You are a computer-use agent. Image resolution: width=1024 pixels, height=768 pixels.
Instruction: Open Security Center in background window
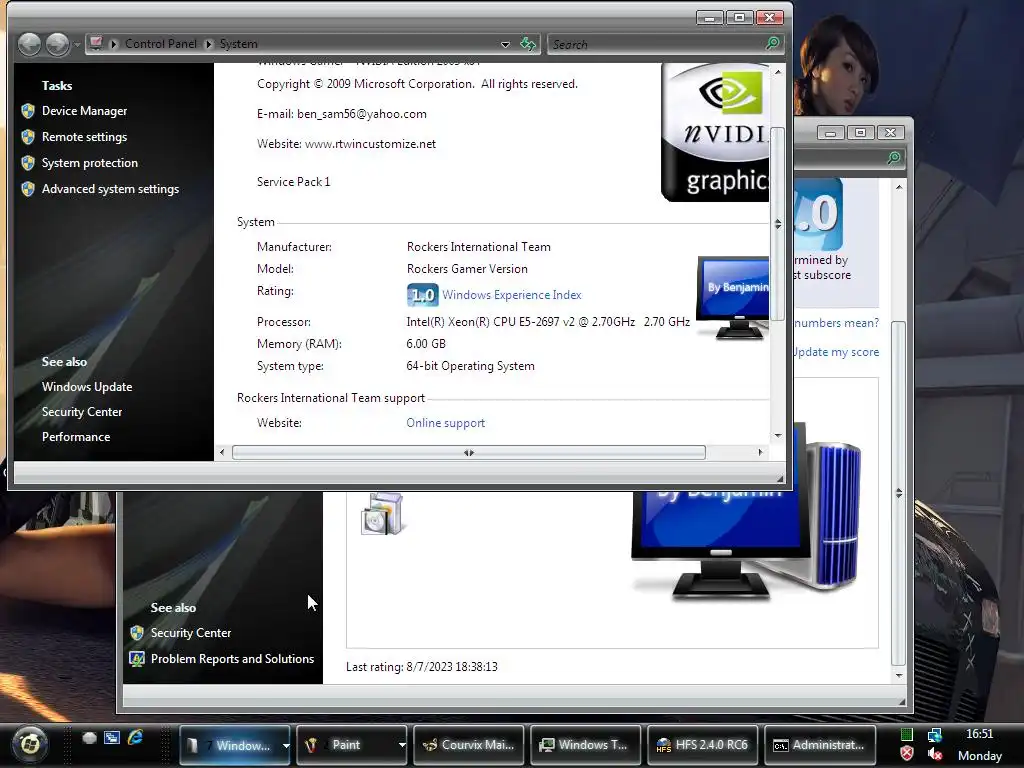pos(191,633)
